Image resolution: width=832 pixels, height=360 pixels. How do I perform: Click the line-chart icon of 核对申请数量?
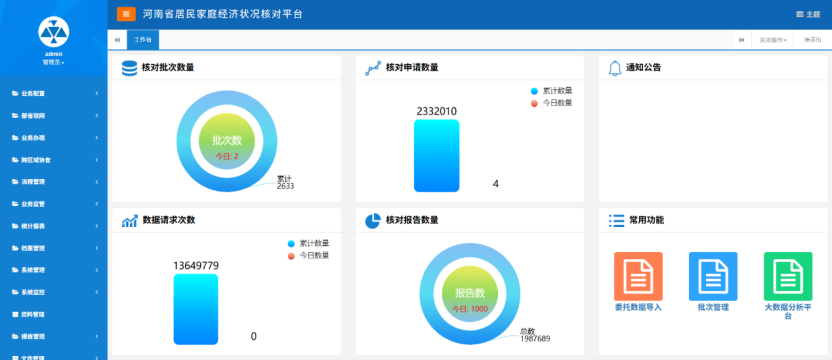tap(373, 68)
